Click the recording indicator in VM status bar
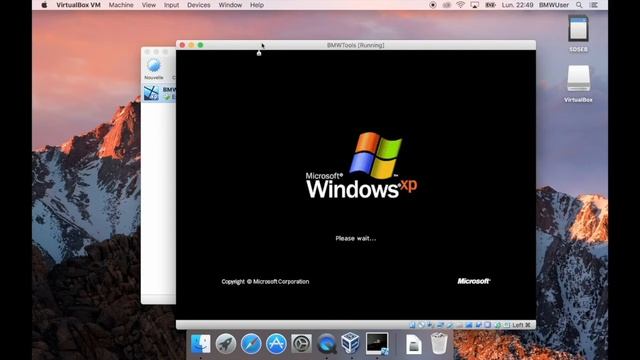Screen dimensions: 640x360 [478, 325]
